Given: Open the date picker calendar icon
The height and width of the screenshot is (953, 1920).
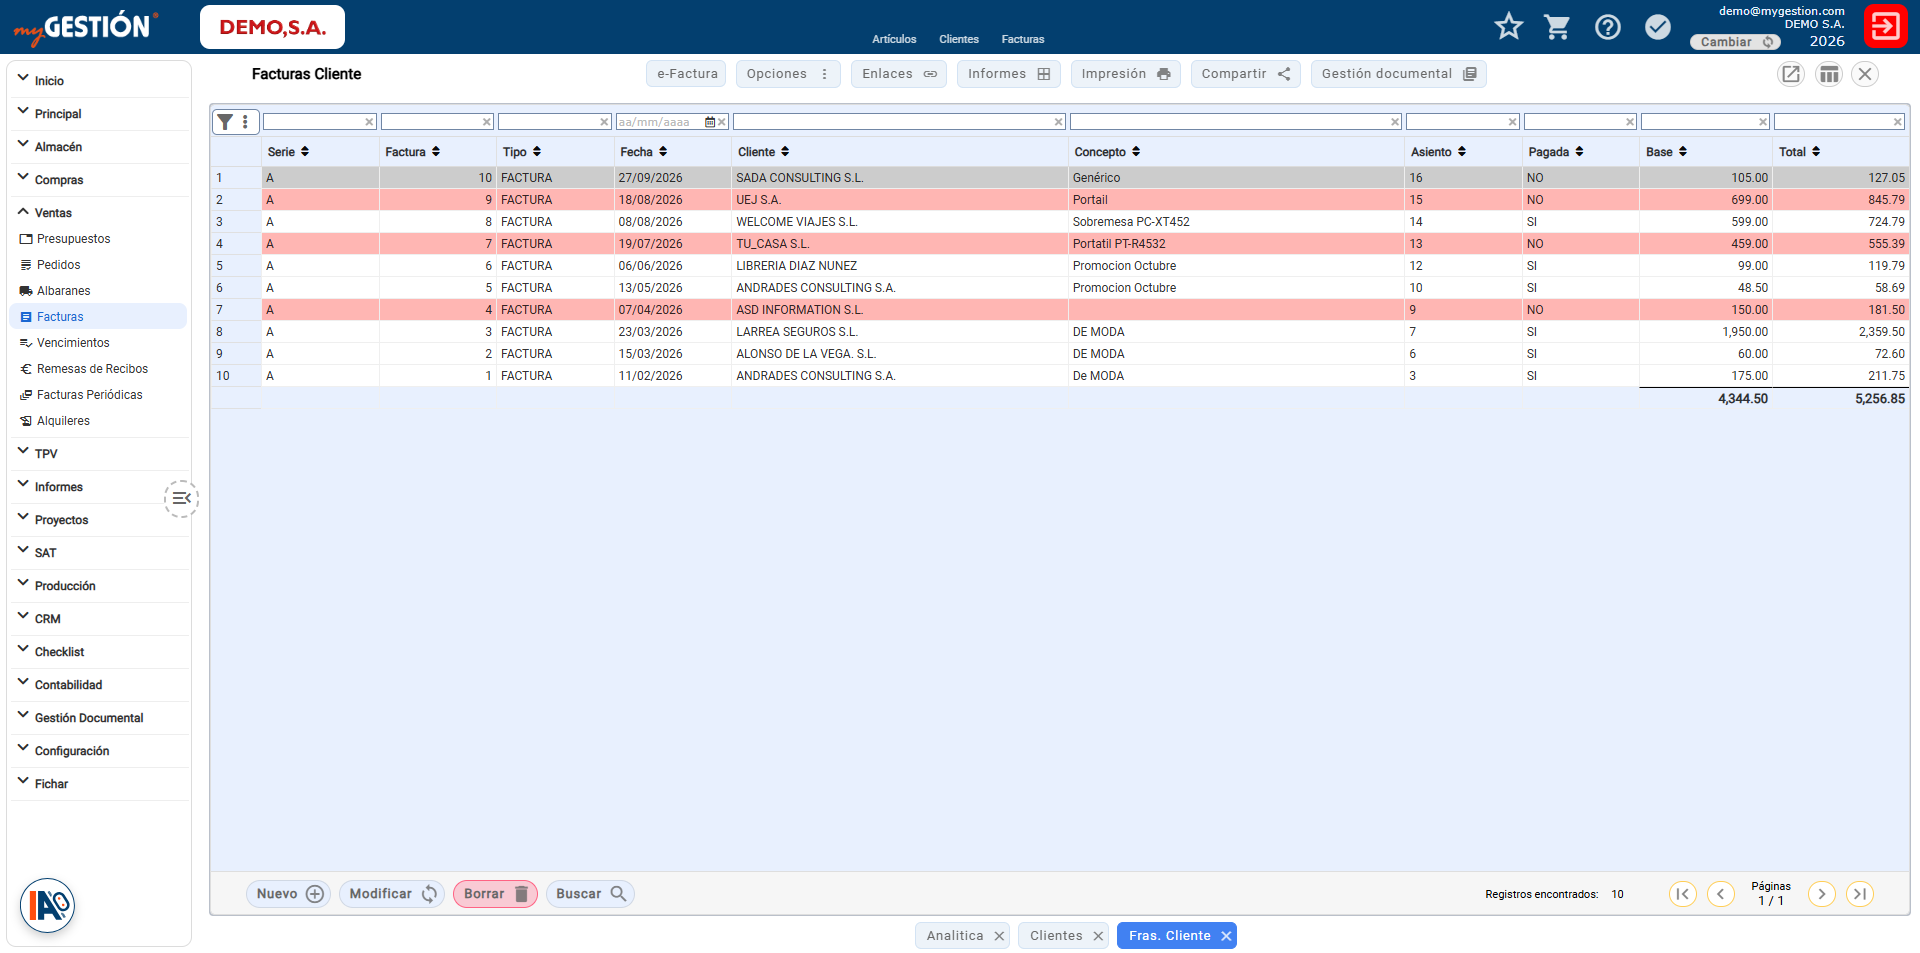Looking at the screenshot, I should point(710,122).
